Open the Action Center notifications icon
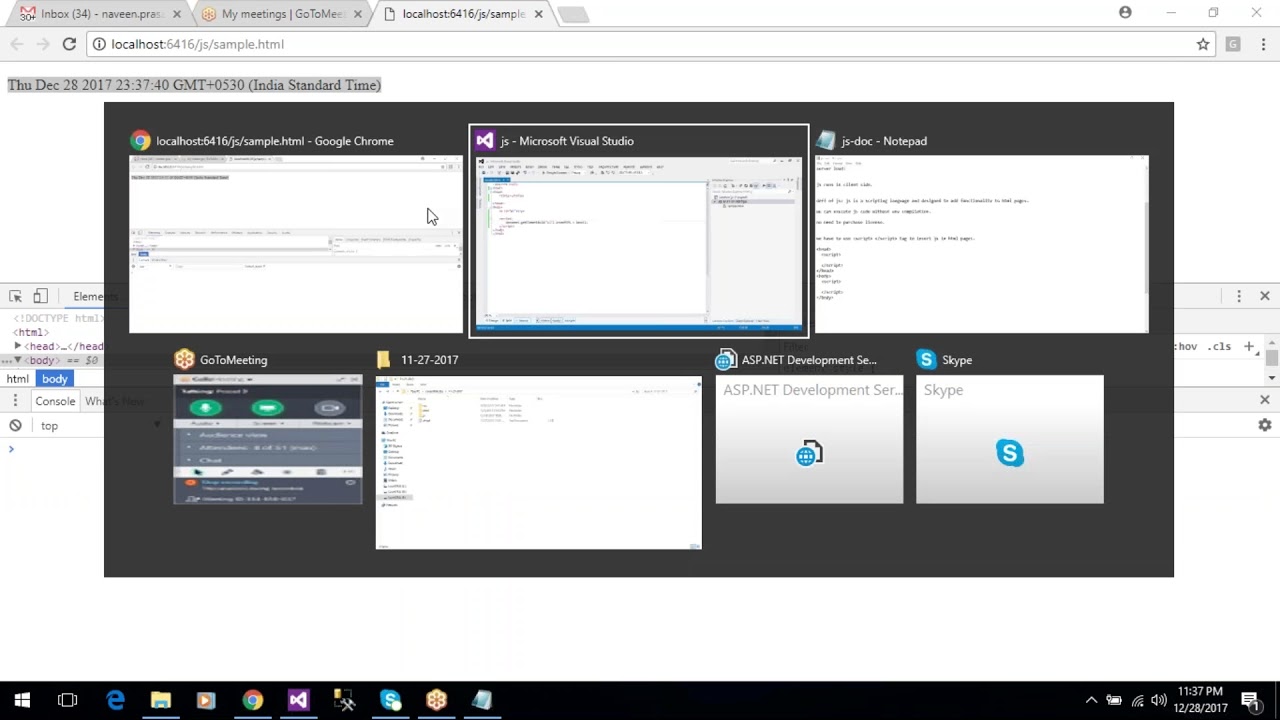This screenshot has width=1280, height=720. click(x=1249, y=700)
